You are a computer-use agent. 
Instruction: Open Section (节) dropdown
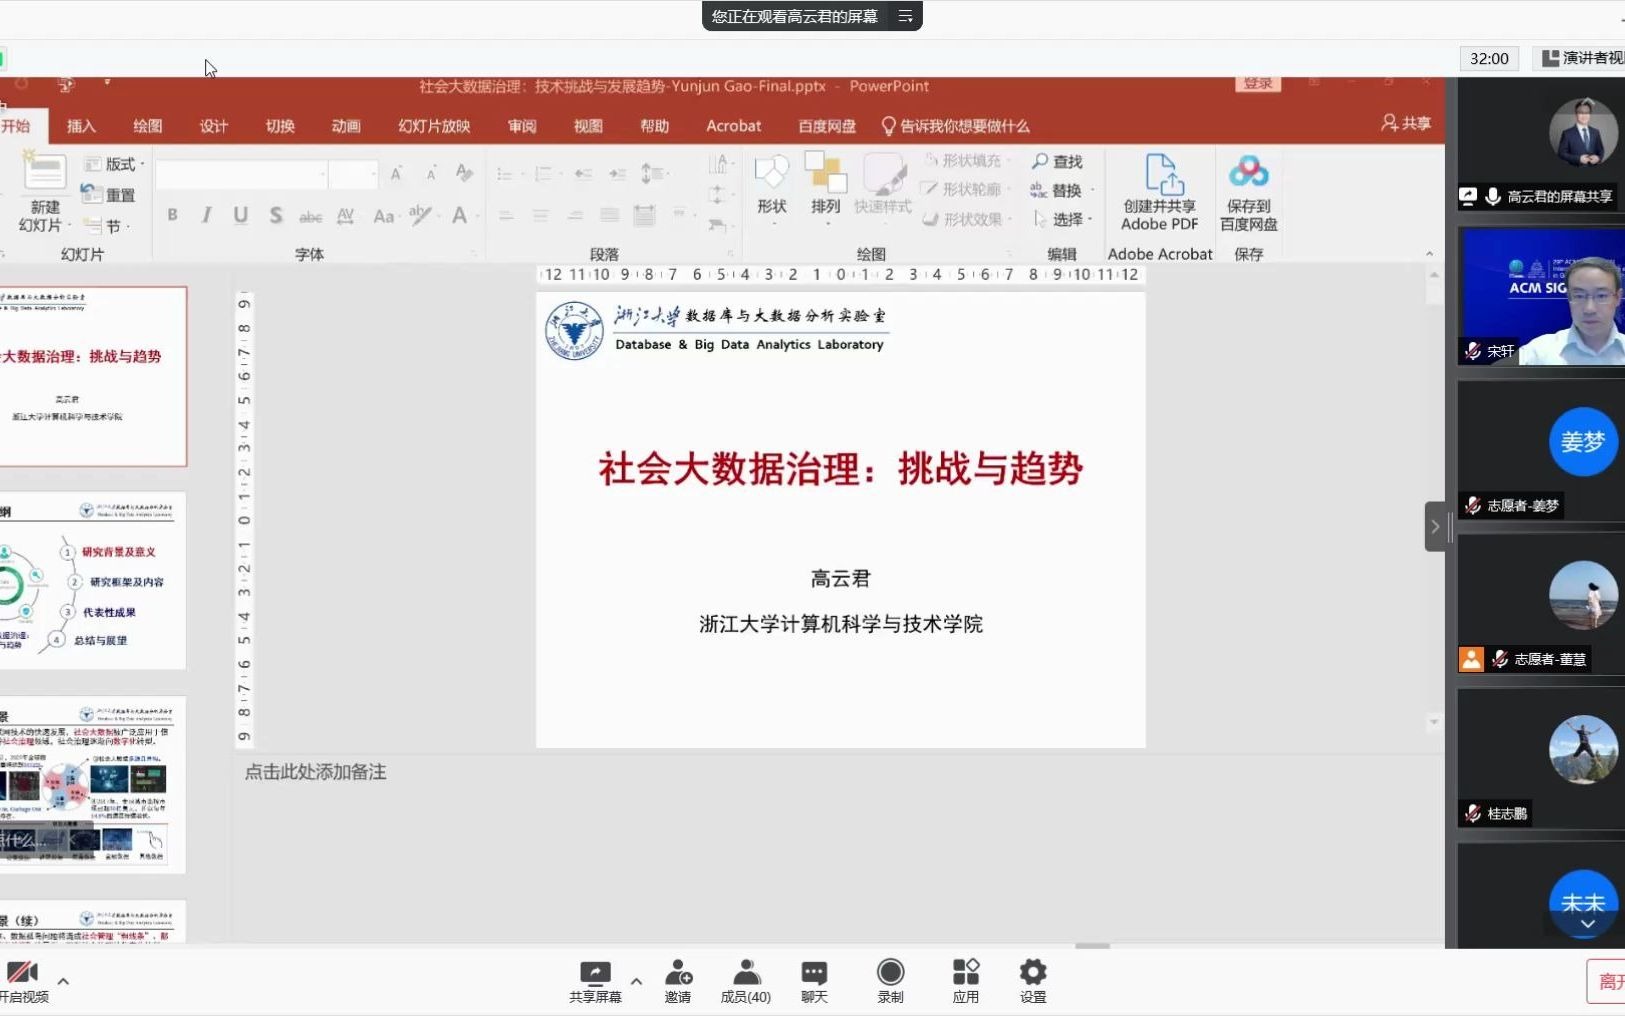pos(107,226)
